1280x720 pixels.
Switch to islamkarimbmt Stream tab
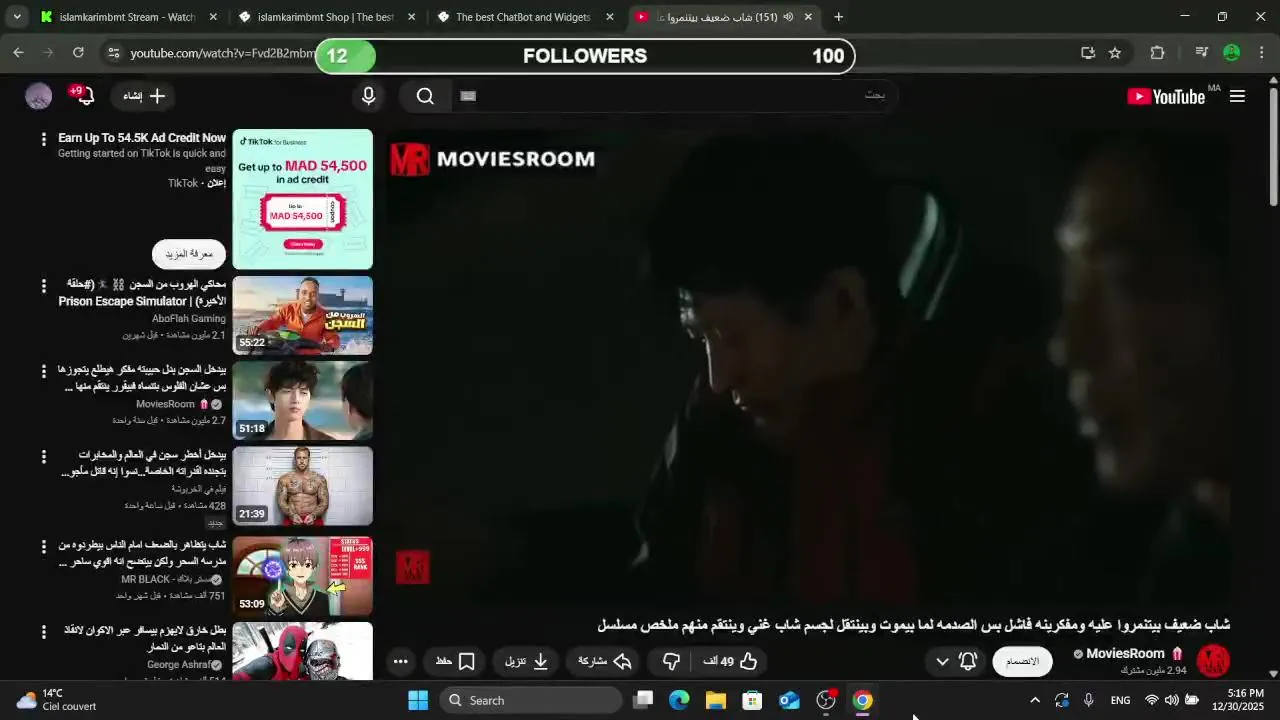pyautogui.click(x=127, y=17)
